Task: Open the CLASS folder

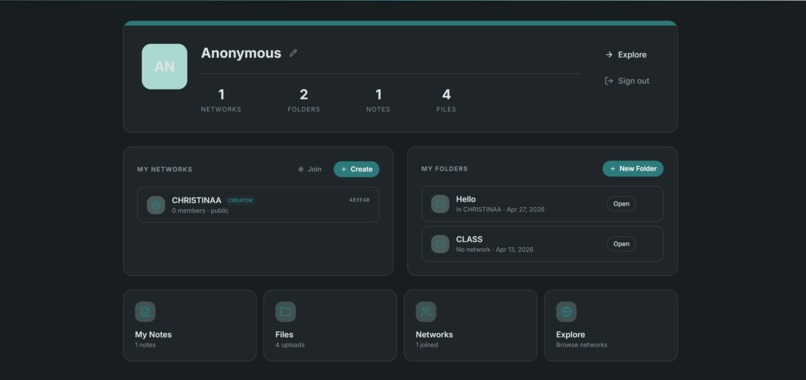Action: click(621, 244)
